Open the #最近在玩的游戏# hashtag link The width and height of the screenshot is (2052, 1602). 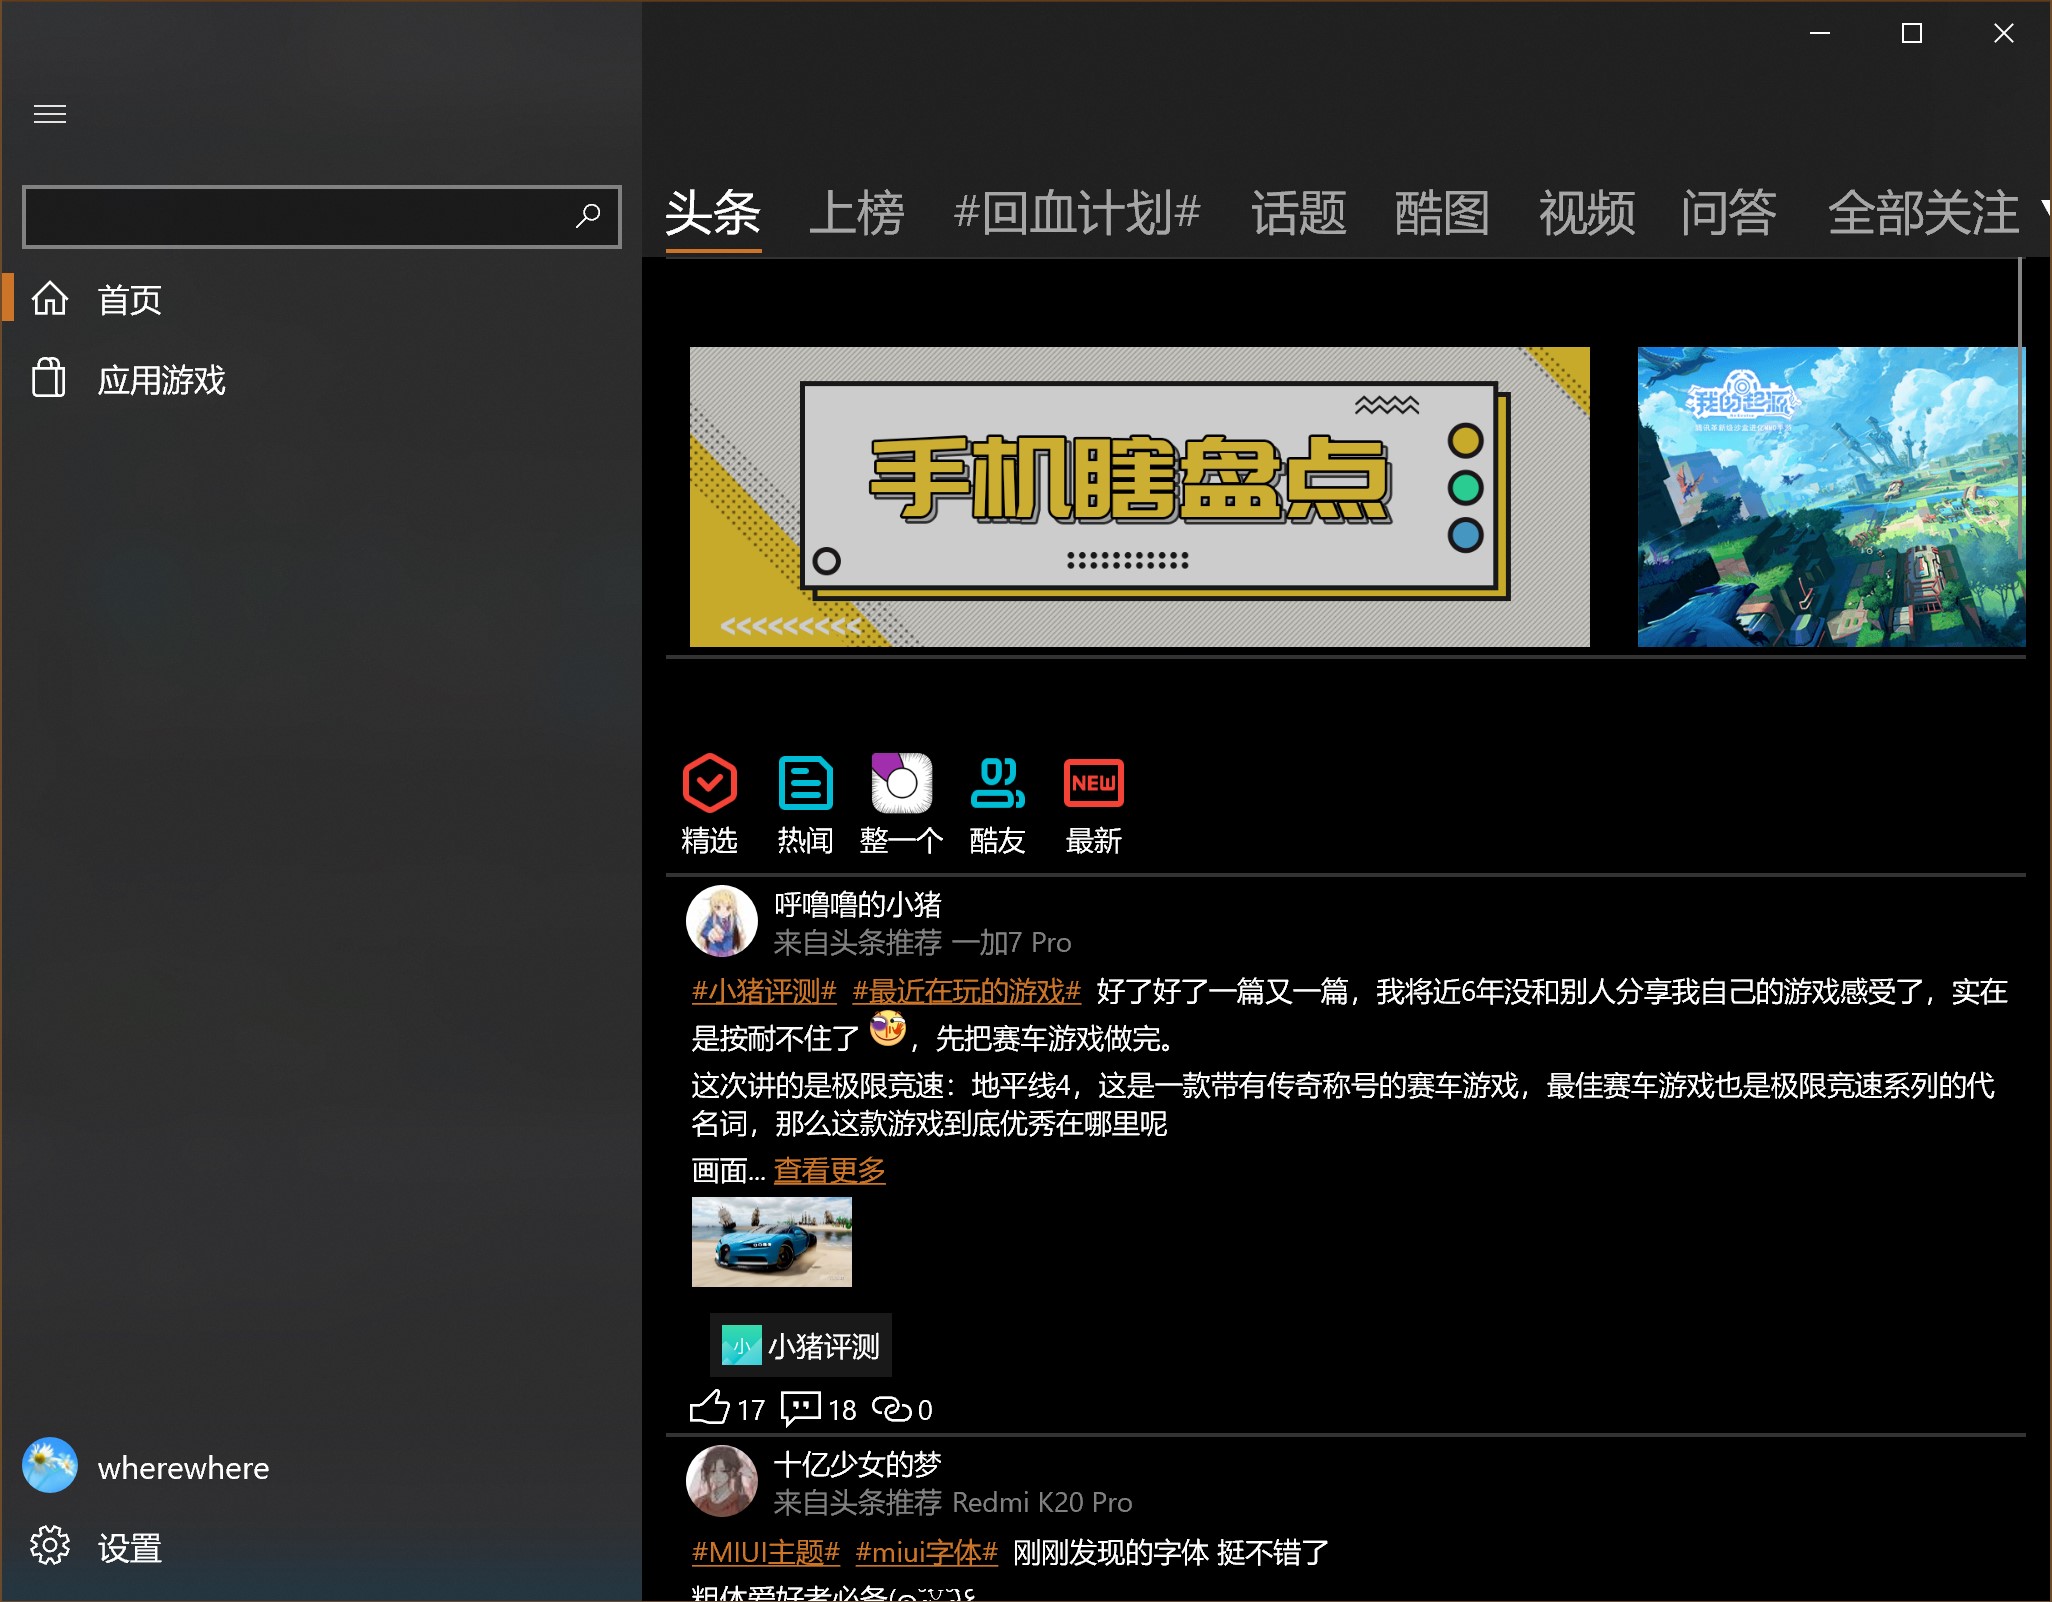pos(966,991)
